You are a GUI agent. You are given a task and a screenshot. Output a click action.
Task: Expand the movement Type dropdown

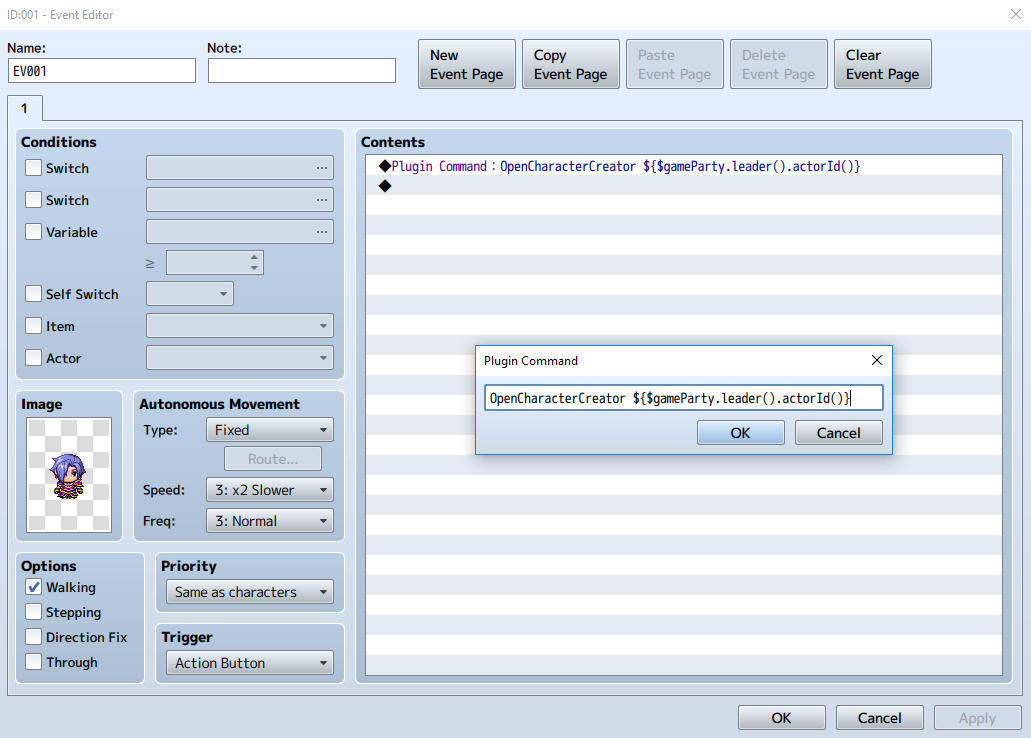pyautogui.click(x=269, y=430)
